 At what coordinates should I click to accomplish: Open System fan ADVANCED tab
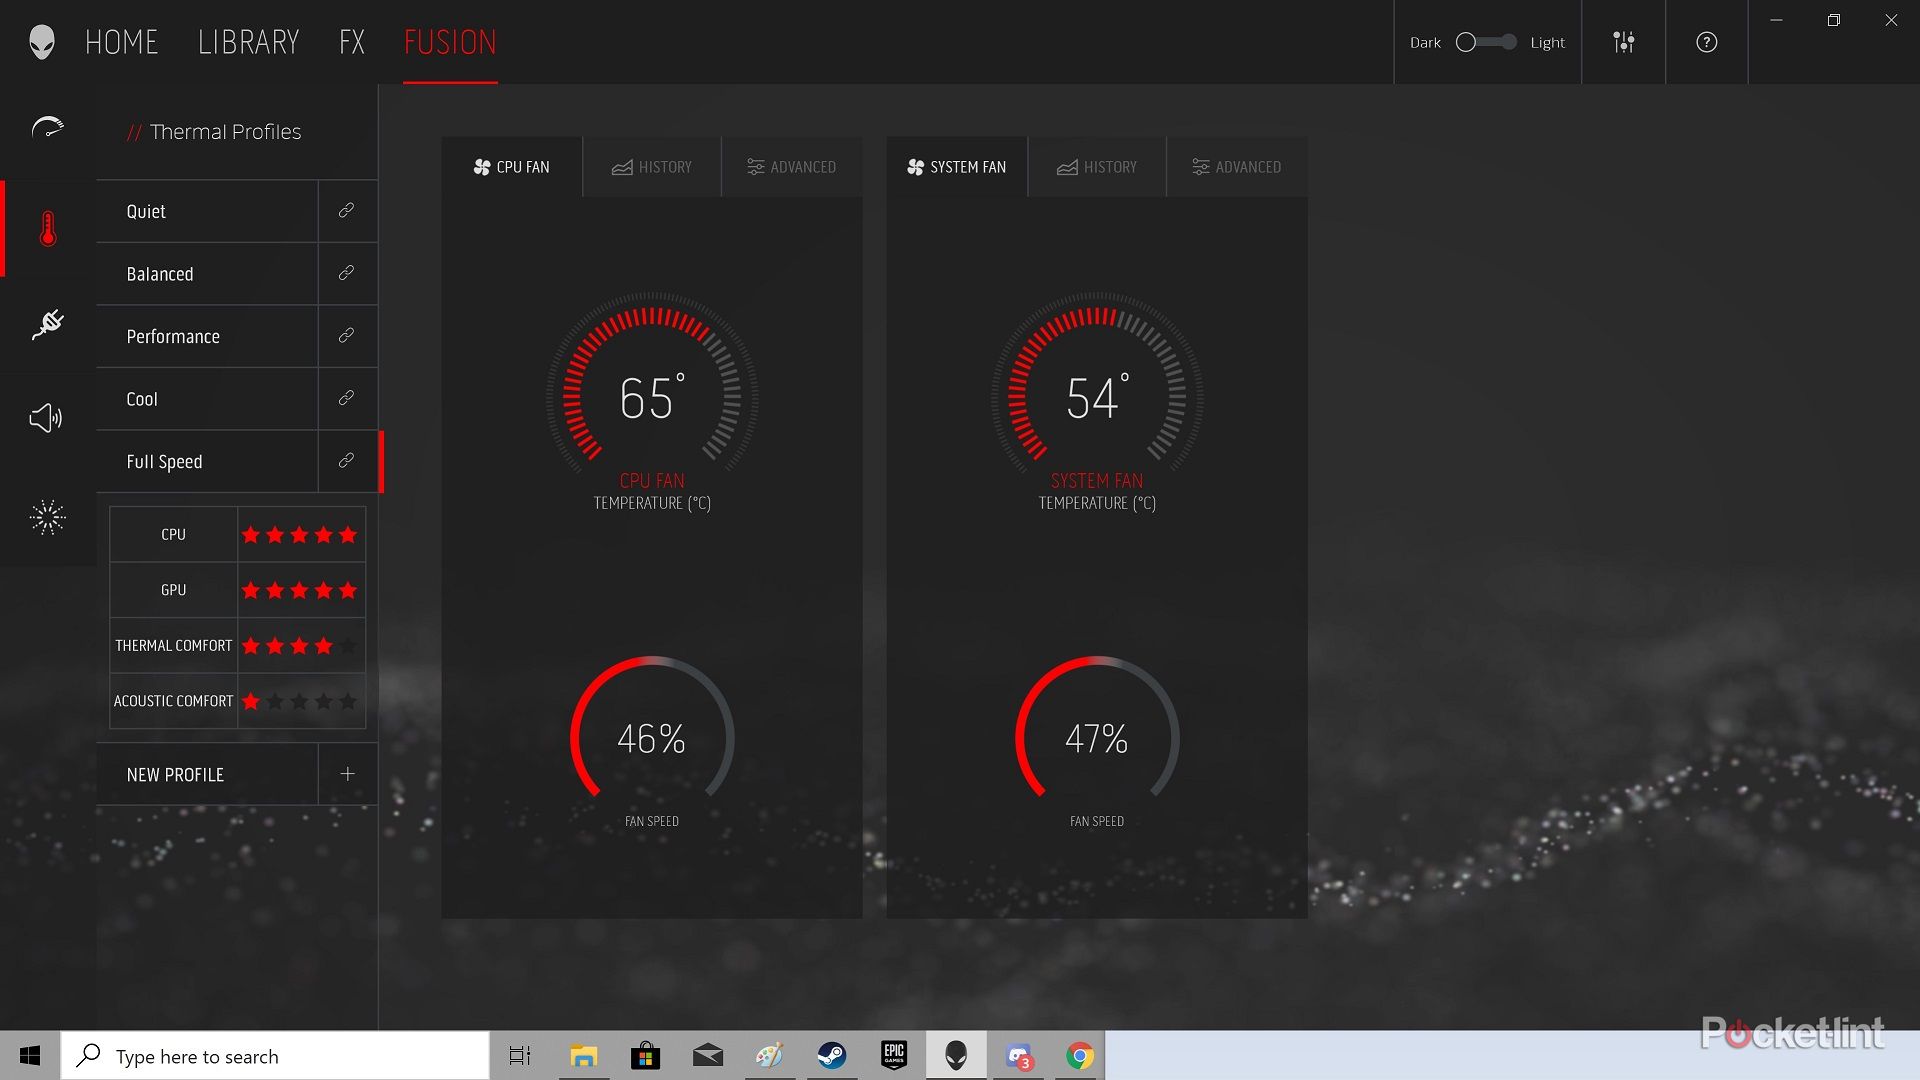coord(1237,167)
